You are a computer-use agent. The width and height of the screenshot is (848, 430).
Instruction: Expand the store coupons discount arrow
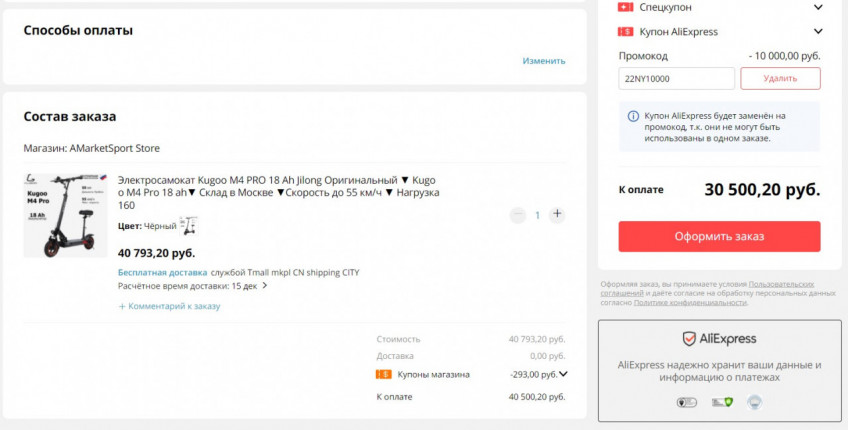click(x=564, y=375)
